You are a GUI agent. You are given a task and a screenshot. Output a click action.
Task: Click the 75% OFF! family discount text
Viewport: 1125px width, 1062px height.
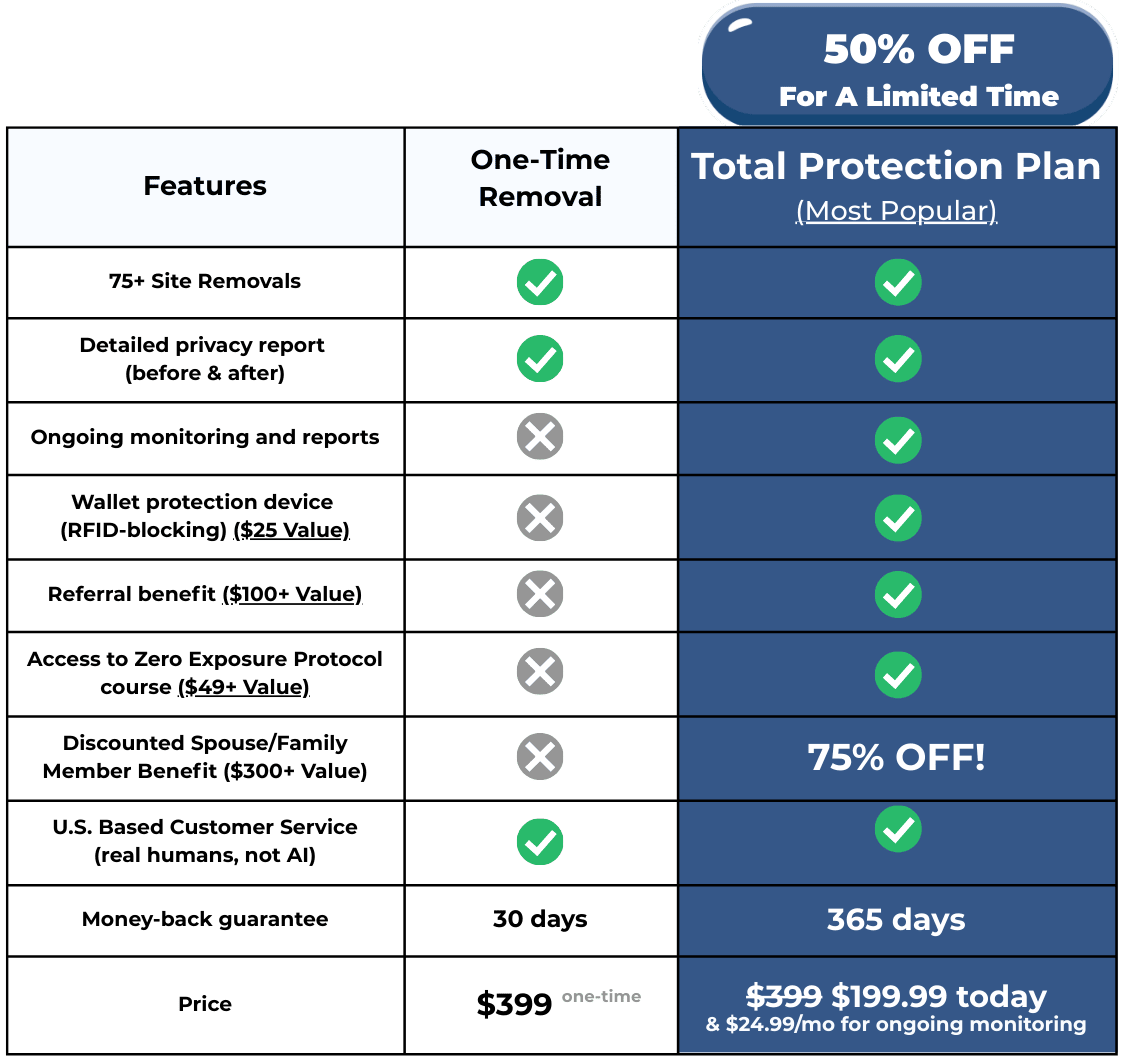coord(896,757)
